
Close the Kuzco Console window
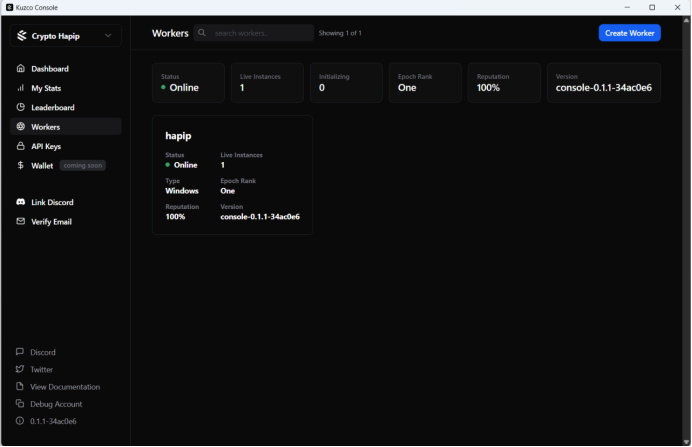pos(677,8)
